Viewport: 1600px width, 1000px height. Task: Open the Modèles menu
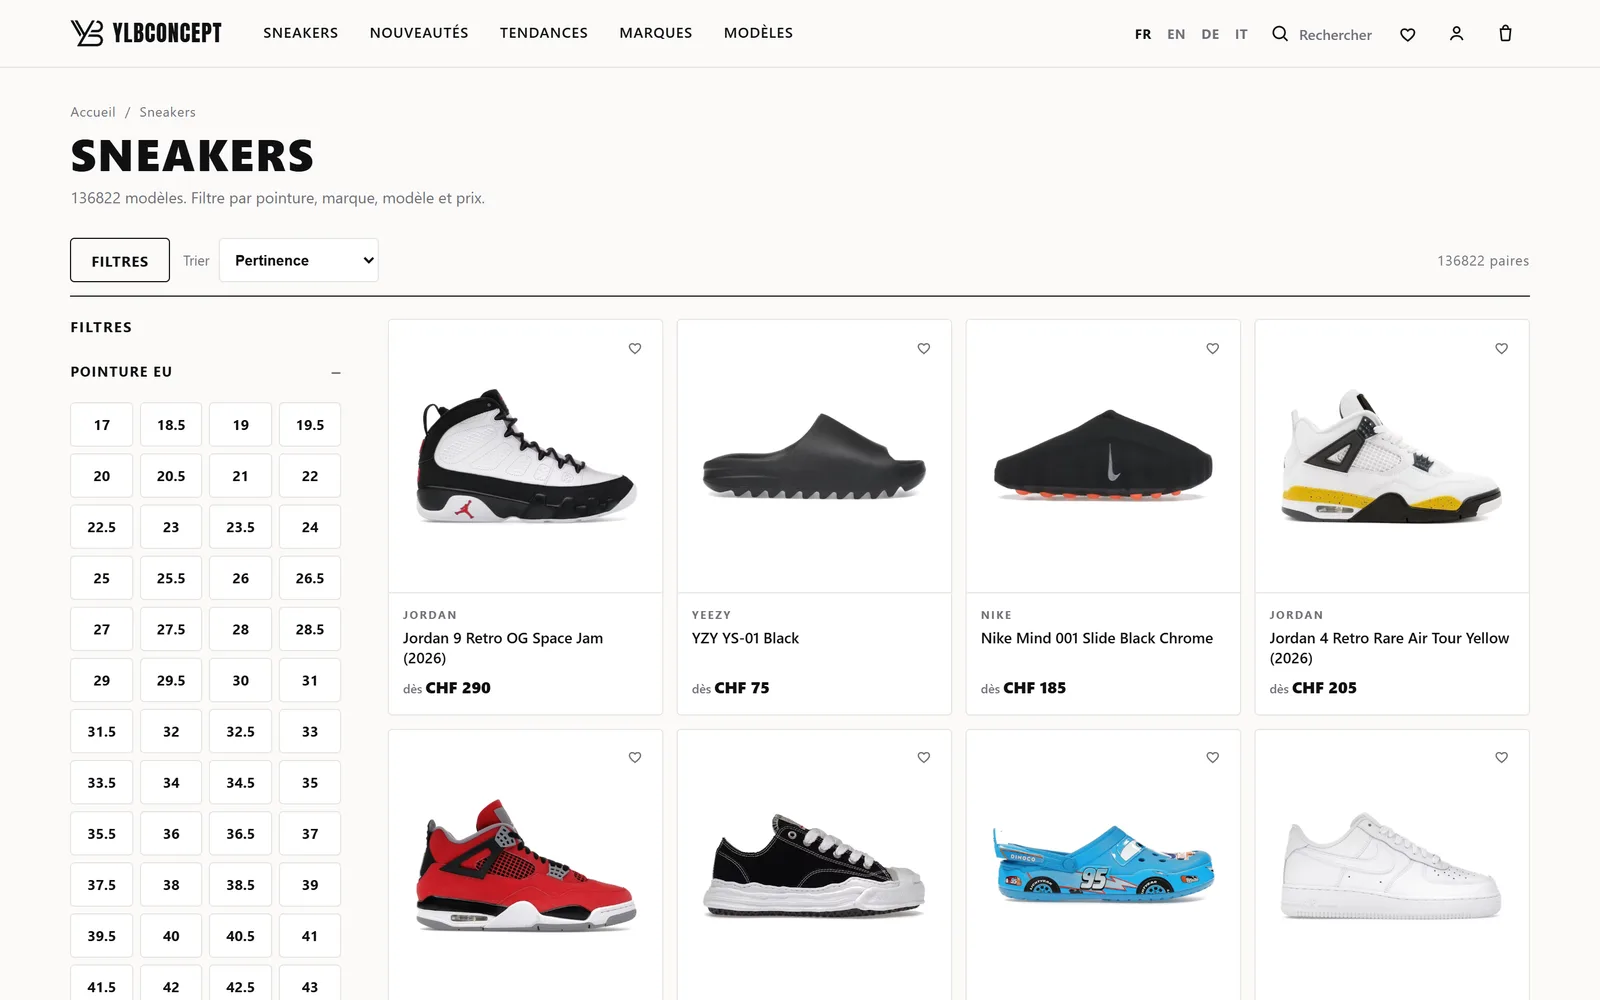point(758,33)
